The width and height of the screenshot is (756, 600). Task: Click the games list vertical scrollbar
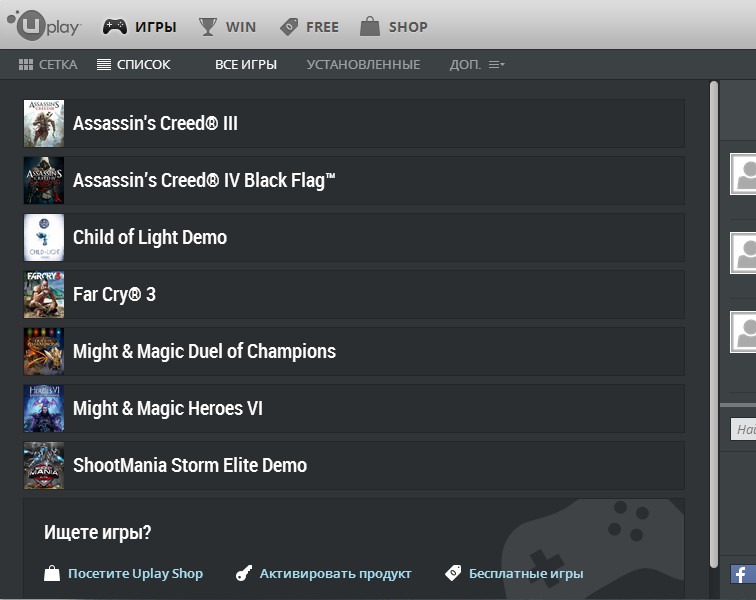(x=714, y=325)
